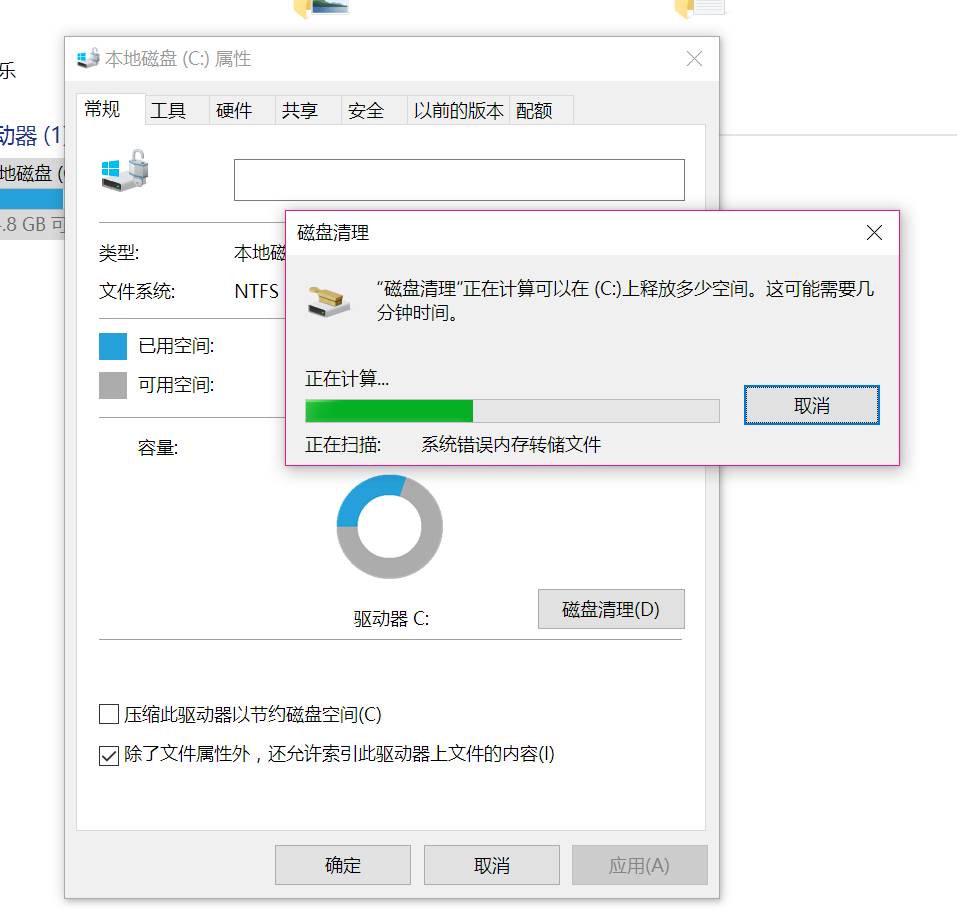Enable compress this drive checkbox
This screenshot has height=909, width=957.
[109, 714]
